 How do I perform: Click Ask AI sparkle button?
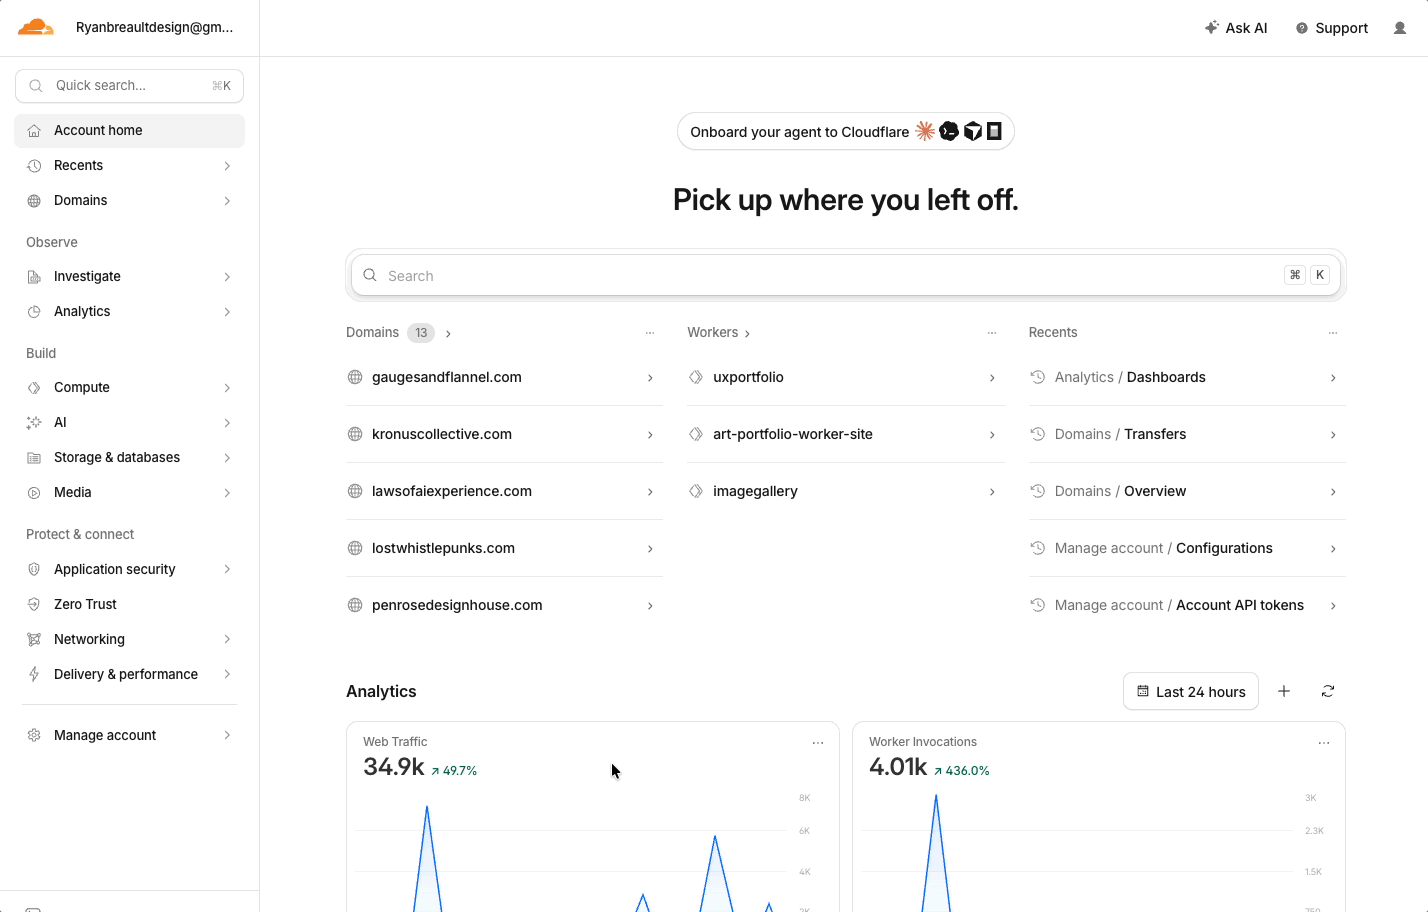1236,28
